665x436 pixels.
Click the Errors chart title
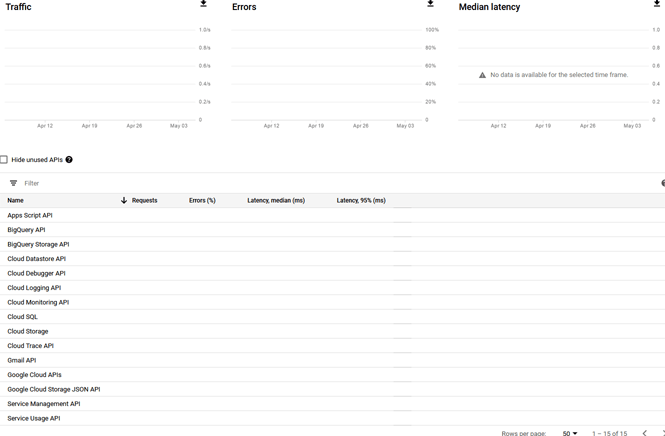[x=244, y=7]
